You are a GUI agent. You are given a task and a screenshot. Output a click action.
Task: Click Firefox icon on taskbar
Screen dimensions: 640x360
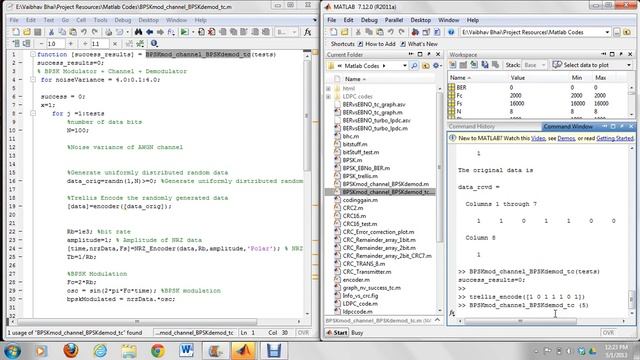[x=71, y=351]
